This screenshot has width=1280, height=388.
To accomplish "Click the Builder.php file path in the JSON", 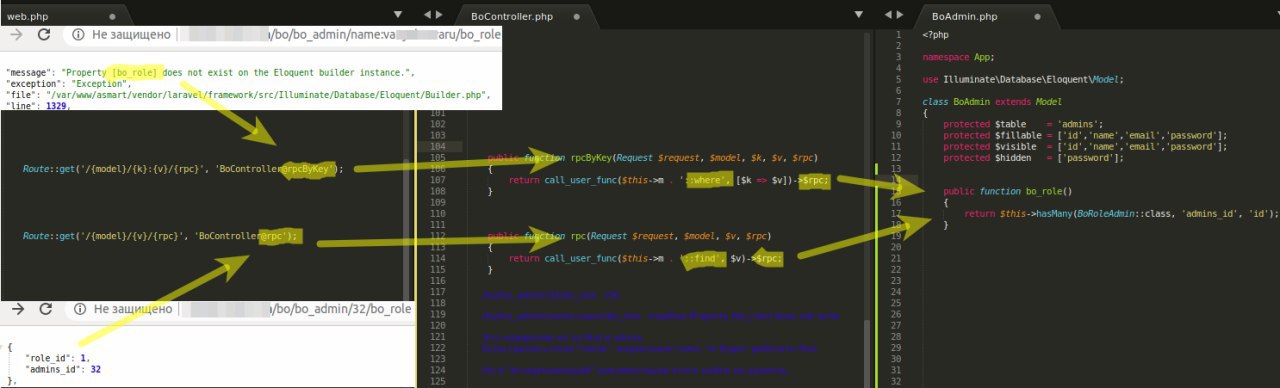I will click(267, 95).
